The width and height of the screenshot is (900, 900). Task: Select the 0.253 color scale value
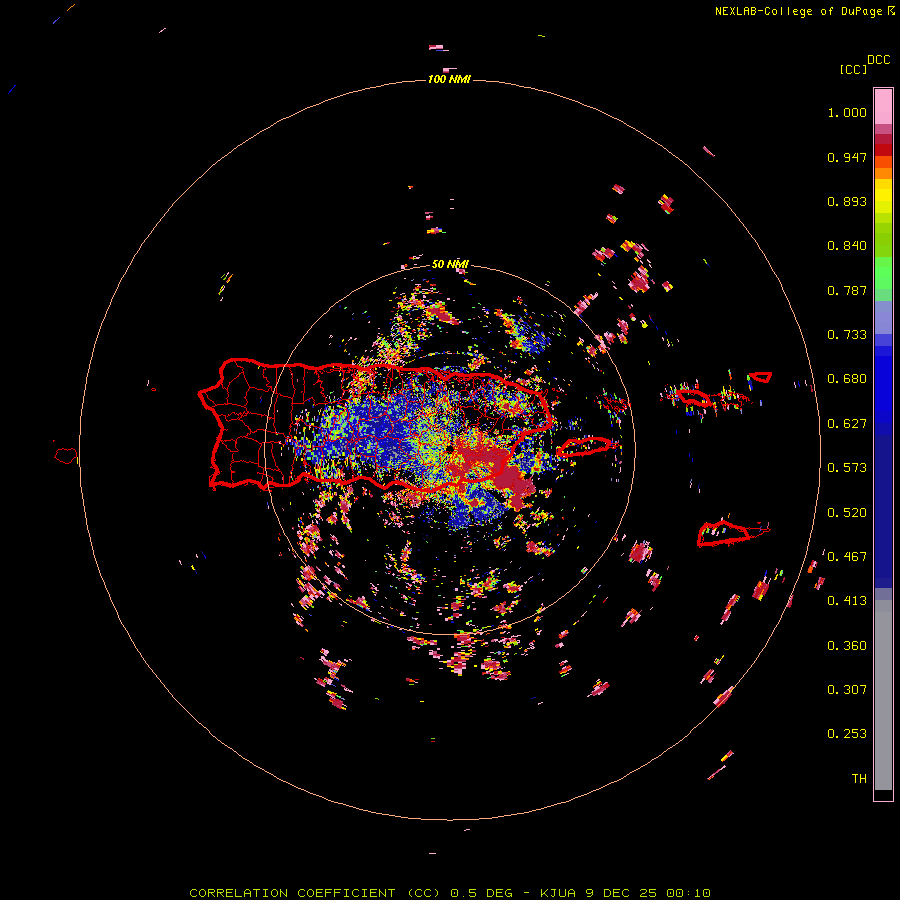847,734
